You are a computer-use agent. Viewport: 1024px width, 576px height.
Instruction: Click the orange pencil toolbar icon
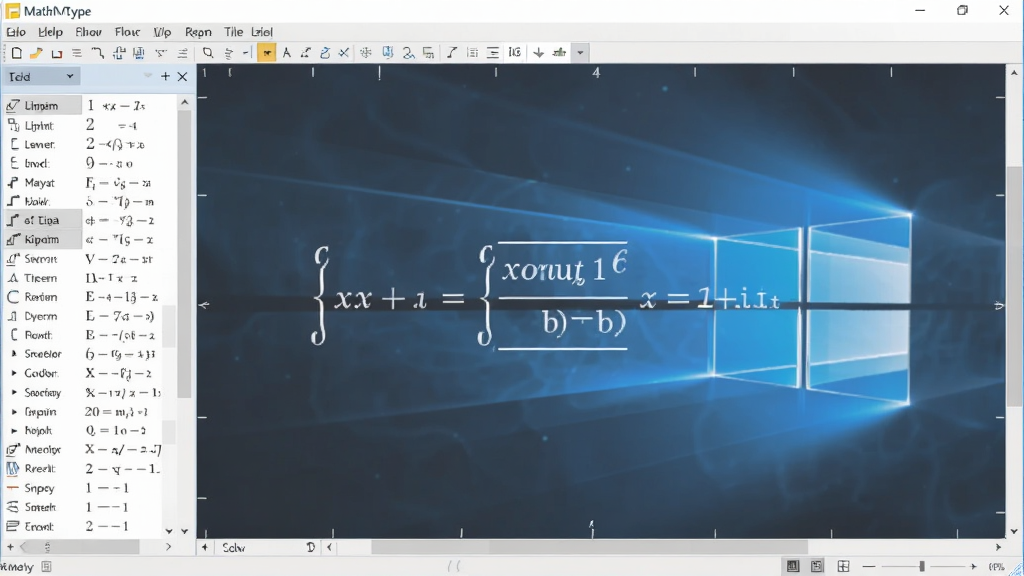pos(37,53)
